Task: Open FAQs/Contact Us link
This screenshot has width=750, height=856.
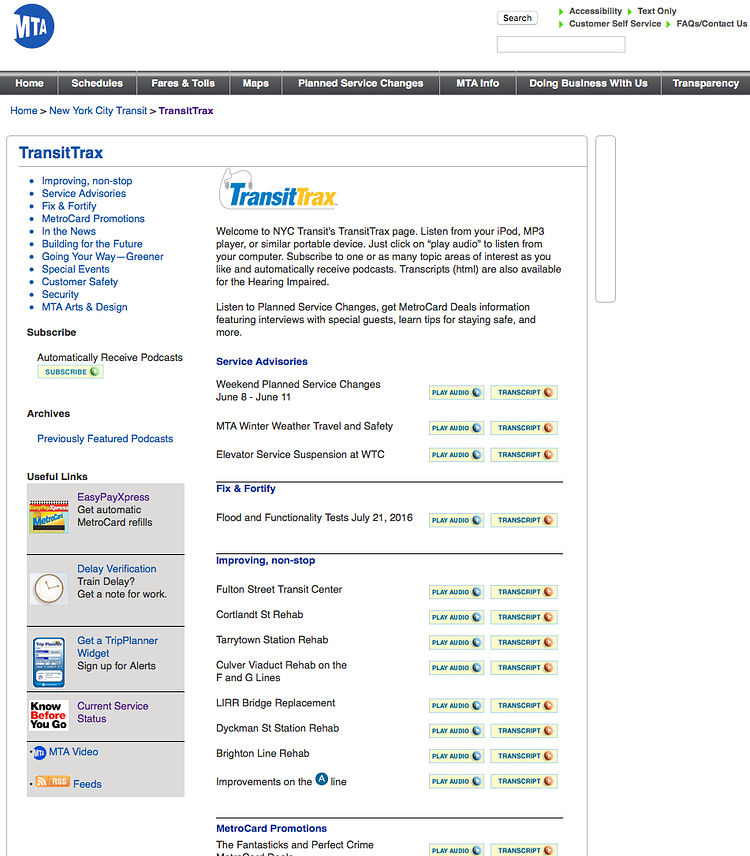Action: point(712,23)
